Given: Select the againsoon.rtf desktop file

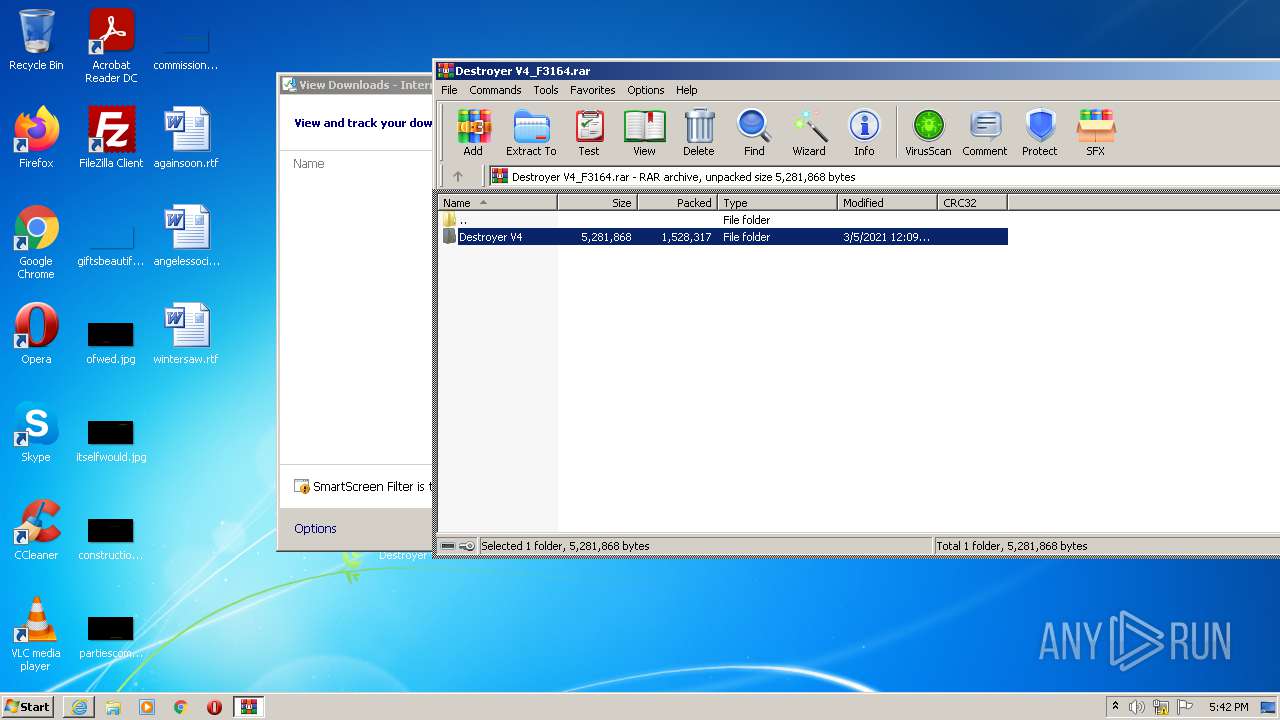Looking at the screenshot, I should 186,137.
